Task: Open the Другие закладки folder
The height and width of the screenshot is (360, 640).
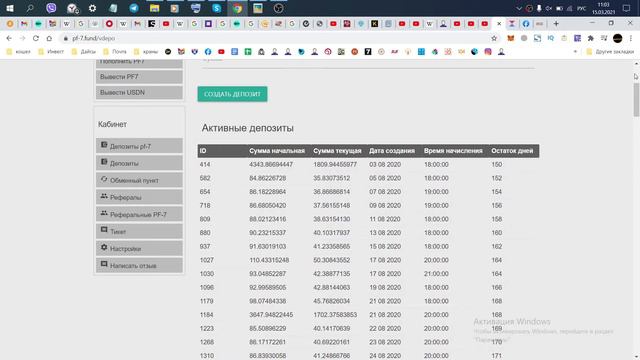Action: (610, 52)
